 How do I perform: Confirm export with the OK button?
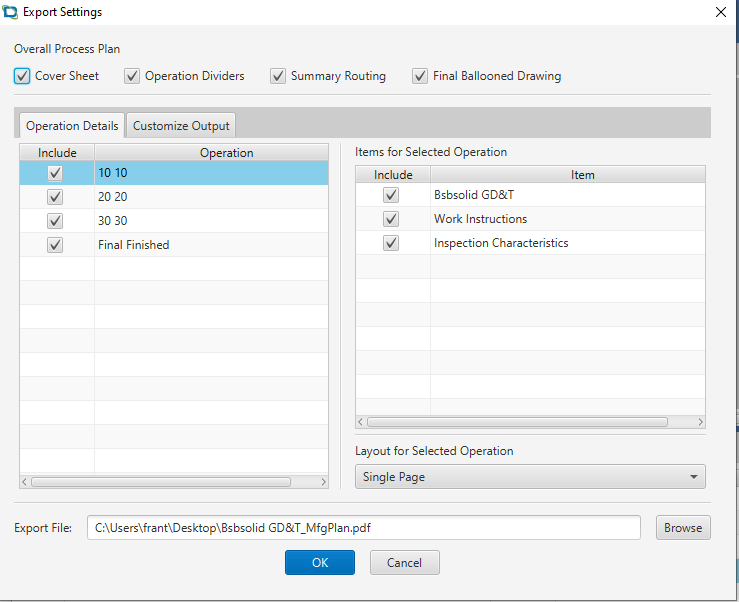click(320, 562)
